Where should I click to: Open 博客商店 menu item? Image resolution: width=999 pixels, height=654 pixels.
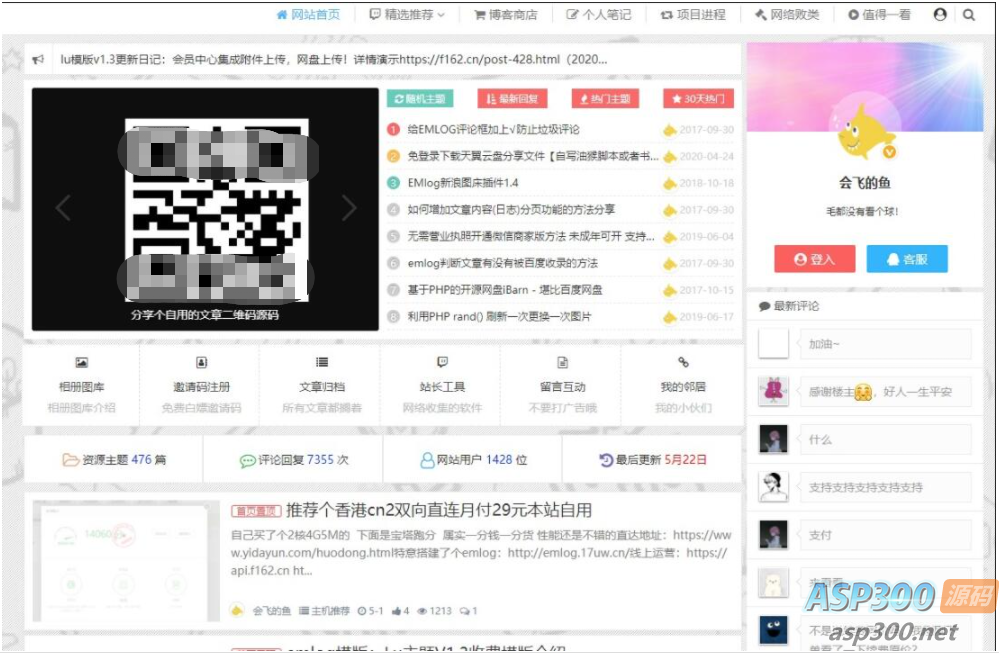click(x=506, y=15)
